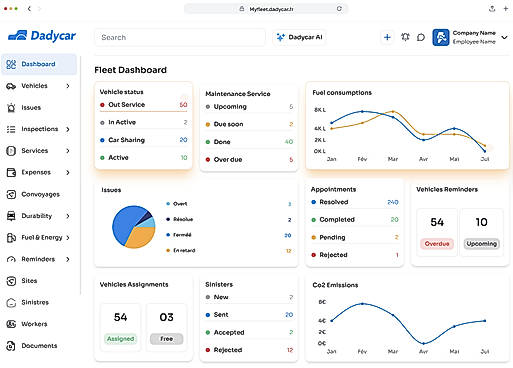Screen dimensions: 513x368
Task: Click the browser back arrow
Action: [x=29, y=9]
